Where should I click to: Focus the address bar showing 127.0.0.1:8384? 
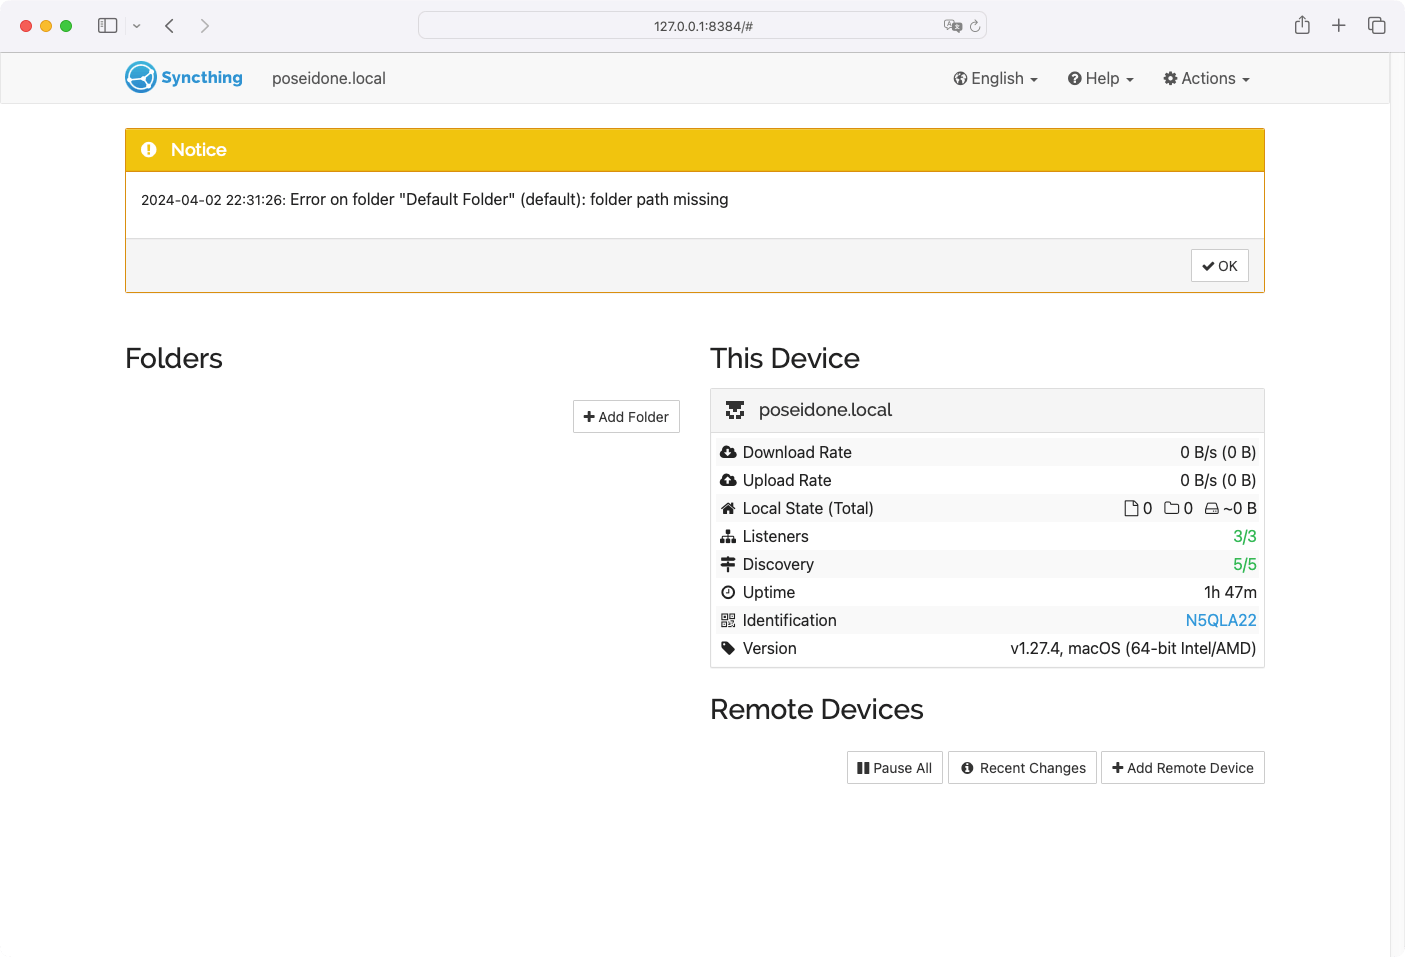[702, 26]
